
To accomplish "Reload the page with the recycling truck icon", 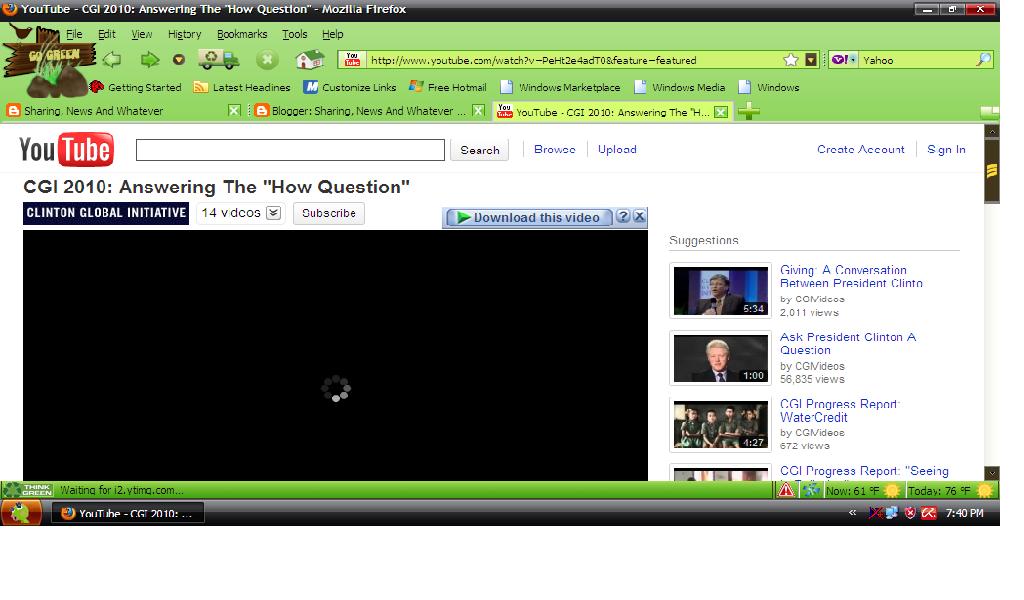I will coord(219,59).
